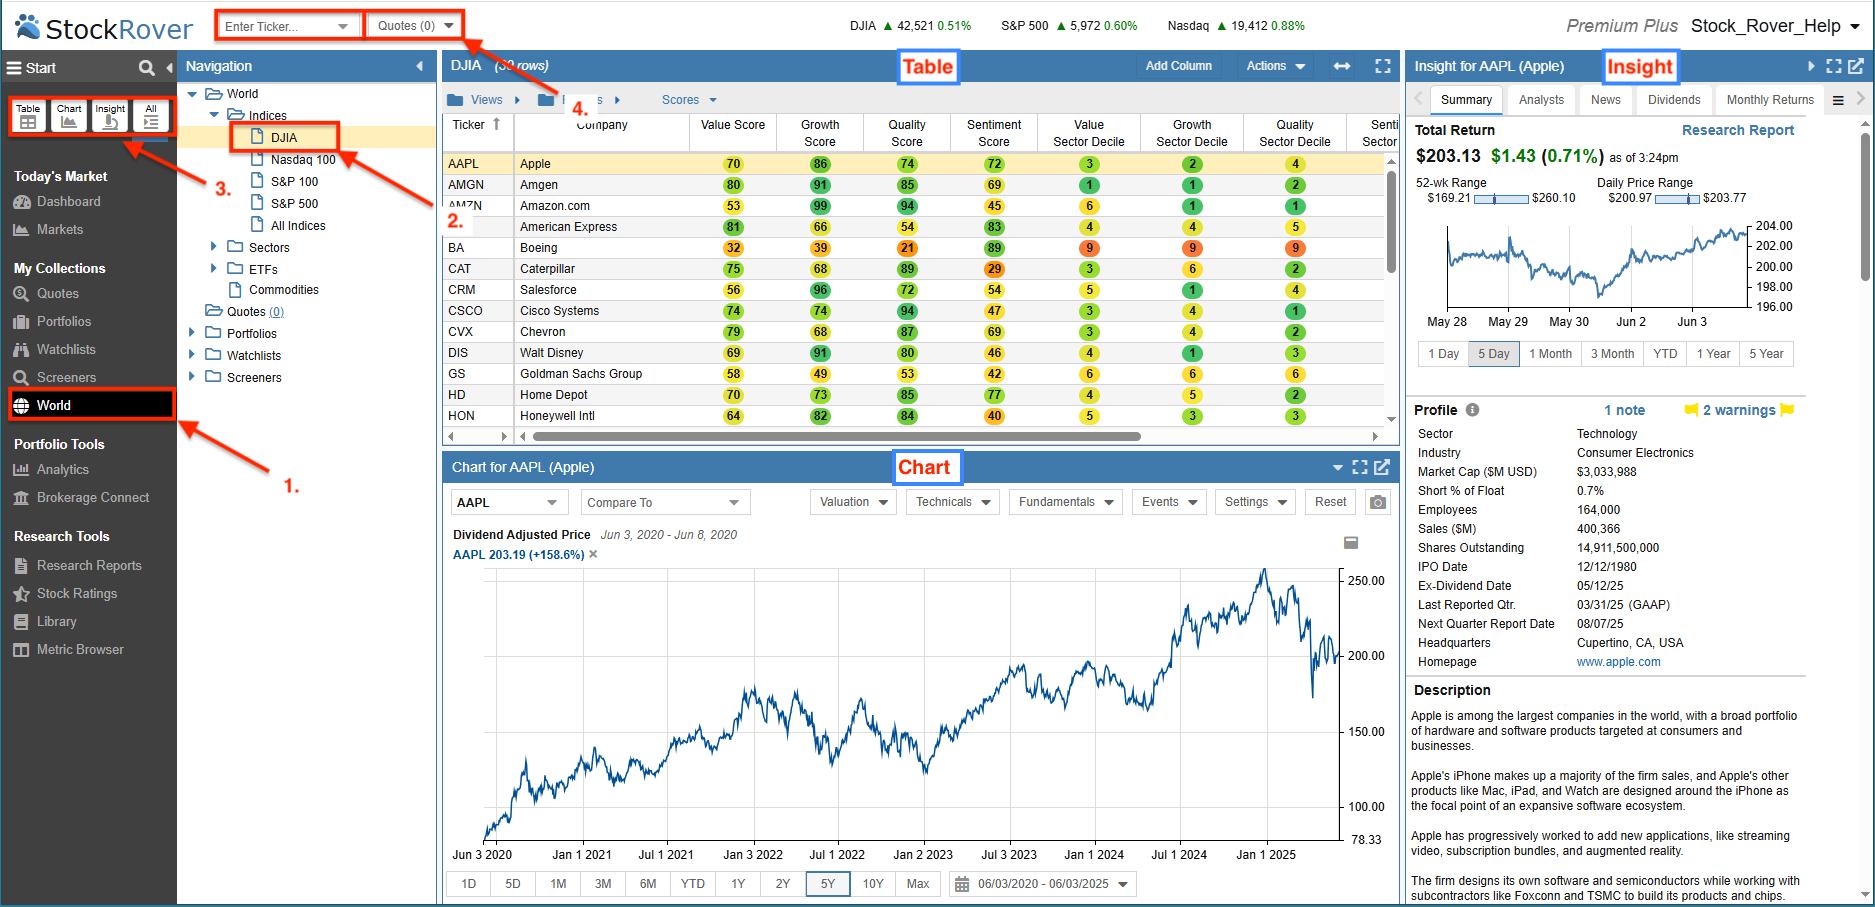Click the Table panel horizontal expand arrows icon
The height and width of the screenshot is (907, 1875).
(x=1342, y=66)
